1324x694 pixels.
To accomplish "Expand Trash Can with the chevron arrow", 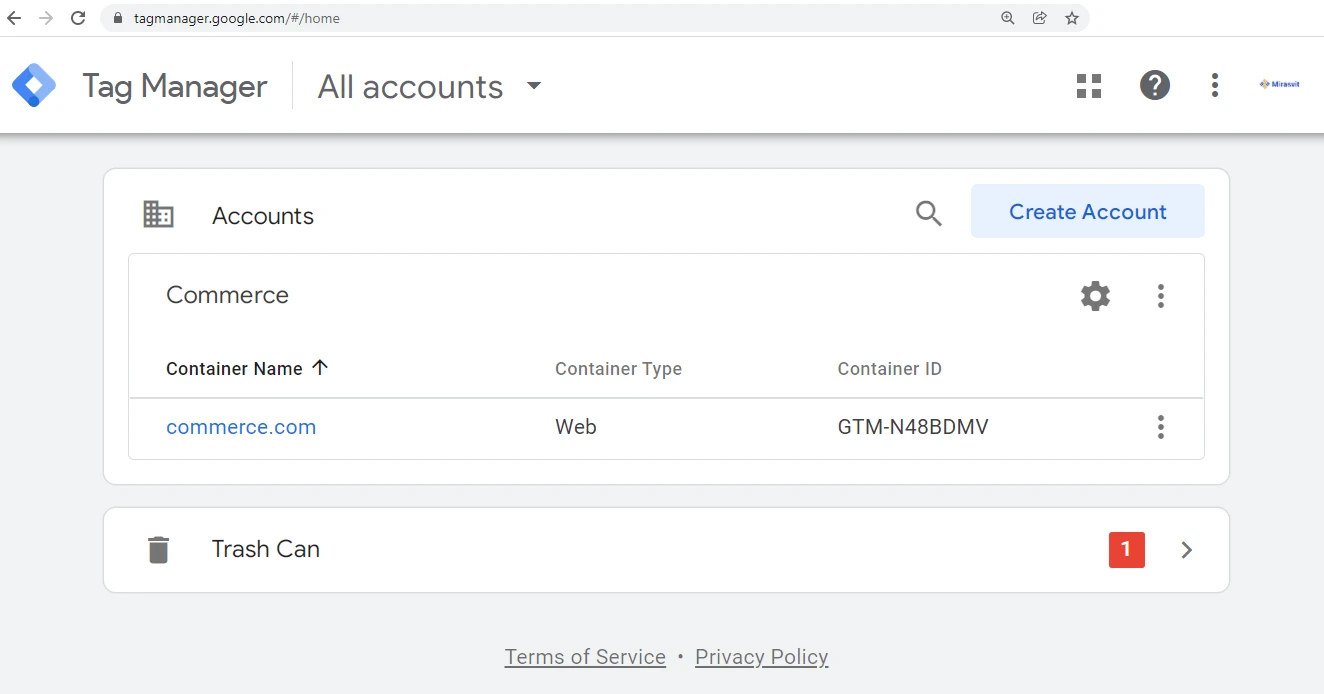I will tap(1186, 550).
